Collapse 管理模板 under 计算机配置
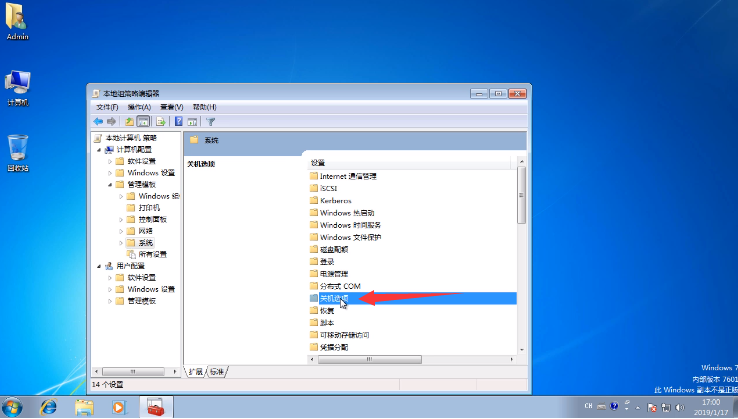Image resolution: width=738 pixels, height=419 pixels. pos(110,185)
